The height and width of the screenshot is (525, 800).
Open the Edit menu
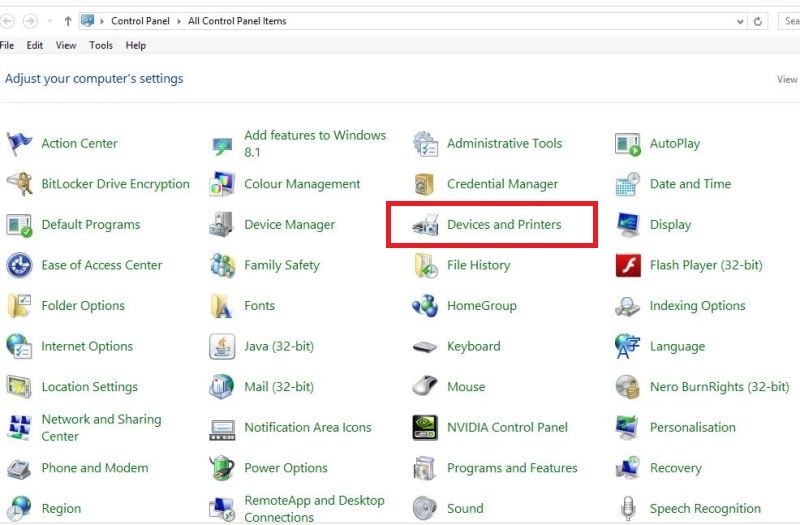35,45
